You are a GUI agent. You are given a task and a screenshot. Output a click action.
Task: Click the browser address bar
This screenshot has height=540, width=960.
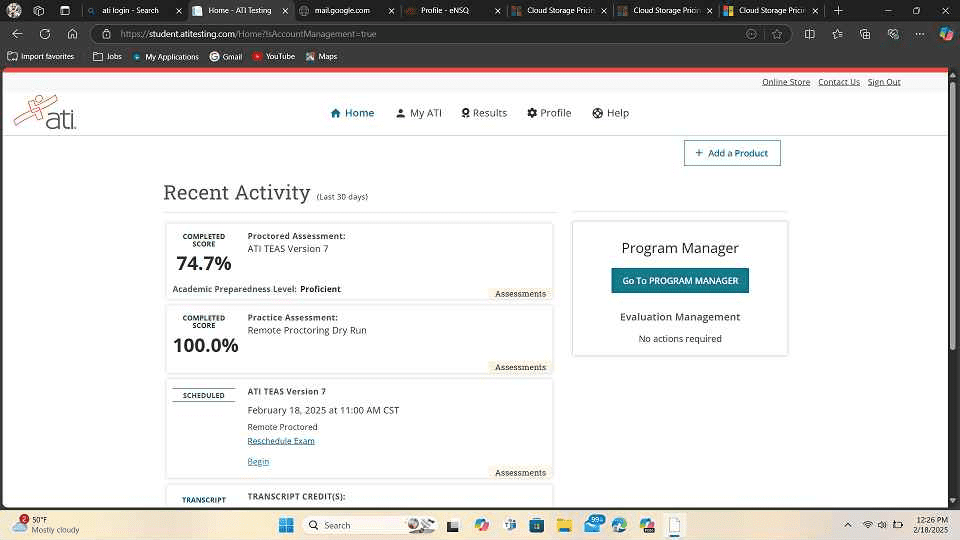420,33
